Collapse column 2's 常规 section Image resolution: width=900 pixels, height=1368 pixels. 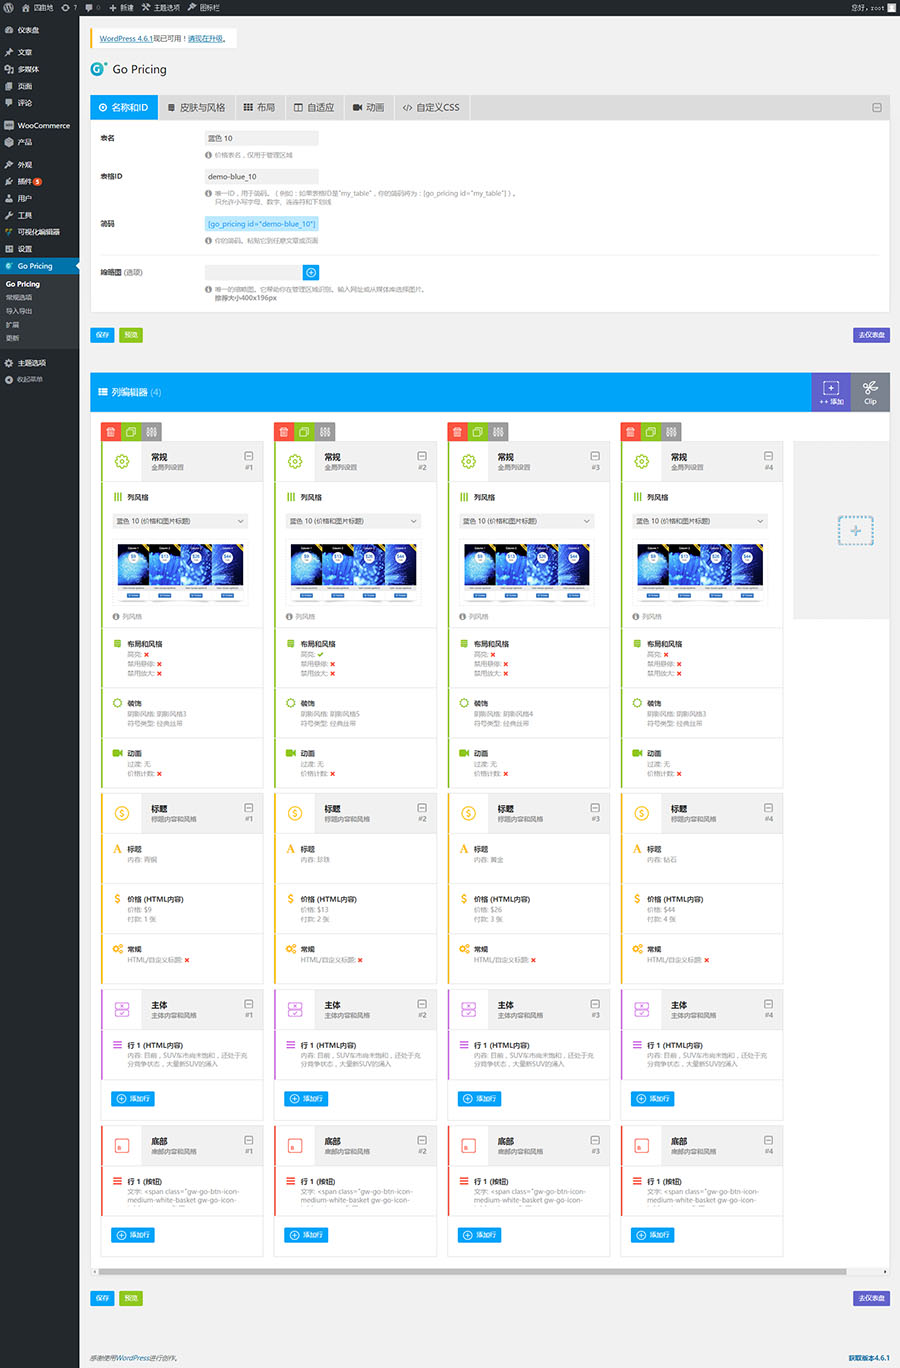pos(422,456)
